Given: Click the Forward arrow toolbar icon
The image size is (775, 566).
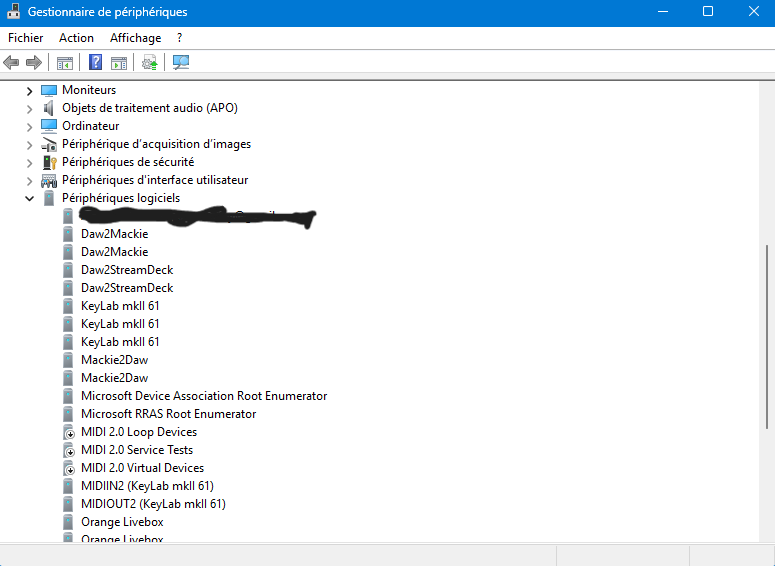Looking at the screenshot, I should pyautogui.click(x=34, y=63).
